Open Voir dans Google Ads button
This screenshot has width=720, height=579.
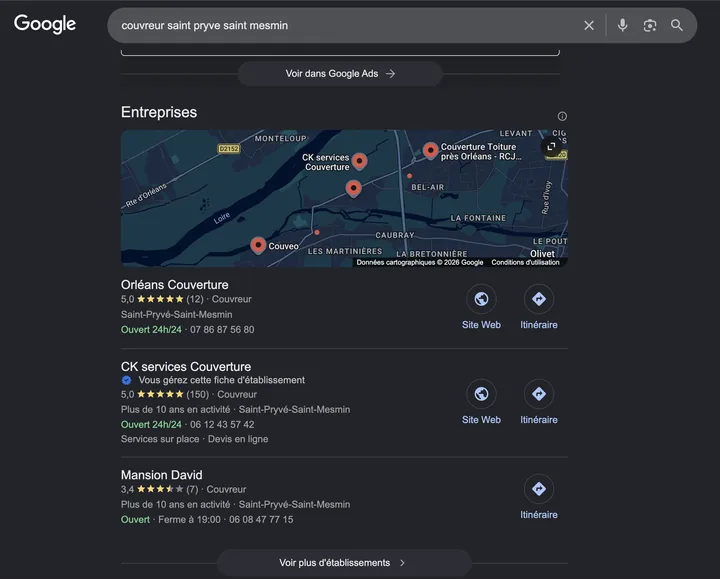tap(340, 73)
